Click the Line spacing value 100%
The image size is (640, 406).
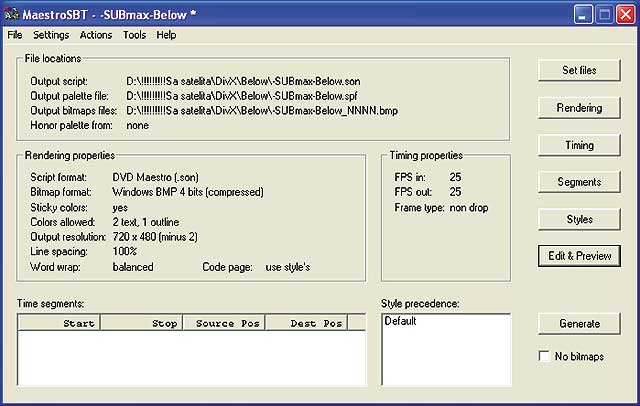click(124, 251)
